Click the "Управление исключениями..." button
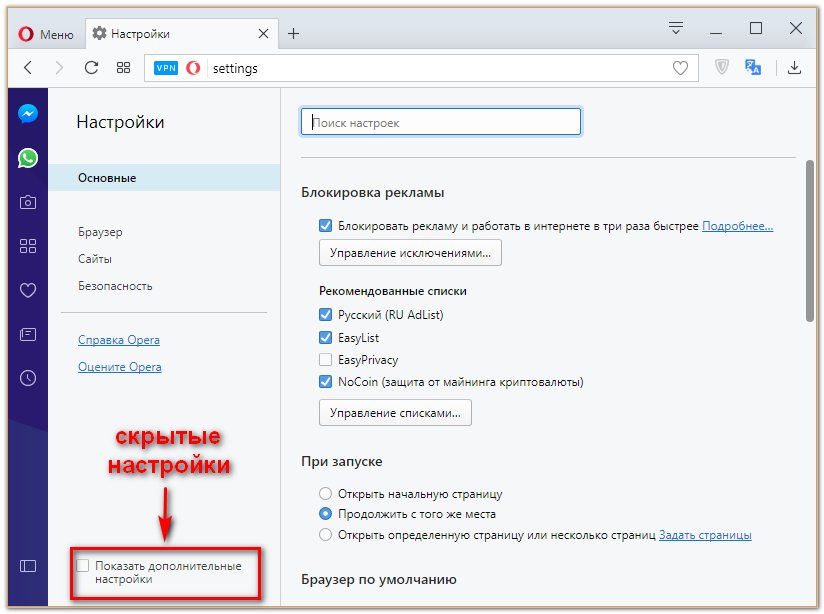Image resolution: width=824 pixels, height=614 pixels. click(x=410, y=252)
